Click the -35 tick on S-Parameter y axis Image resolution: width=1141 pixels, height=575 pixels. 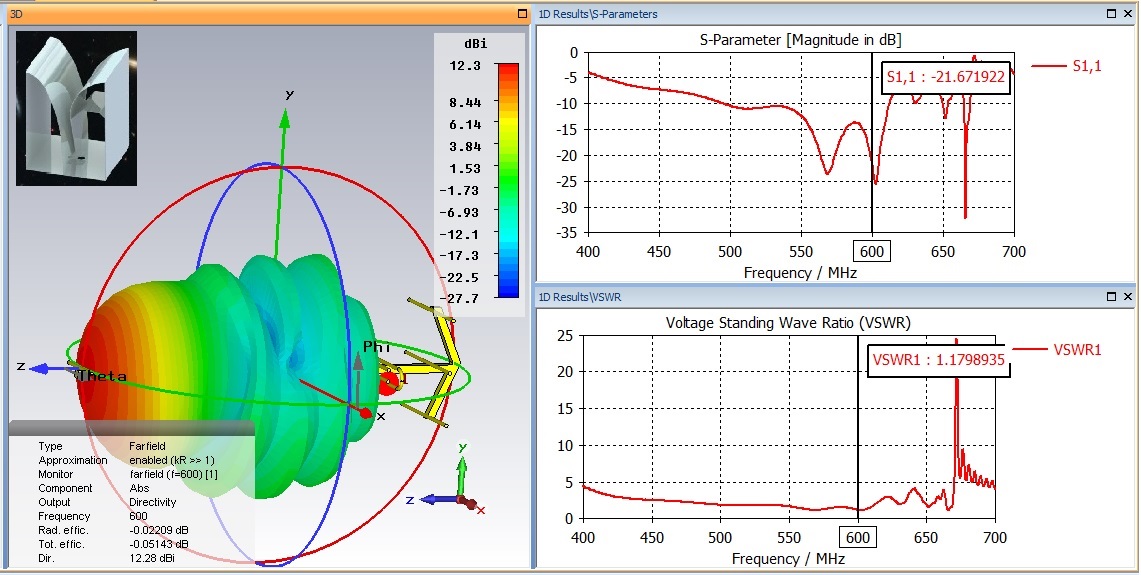[568, 233]
